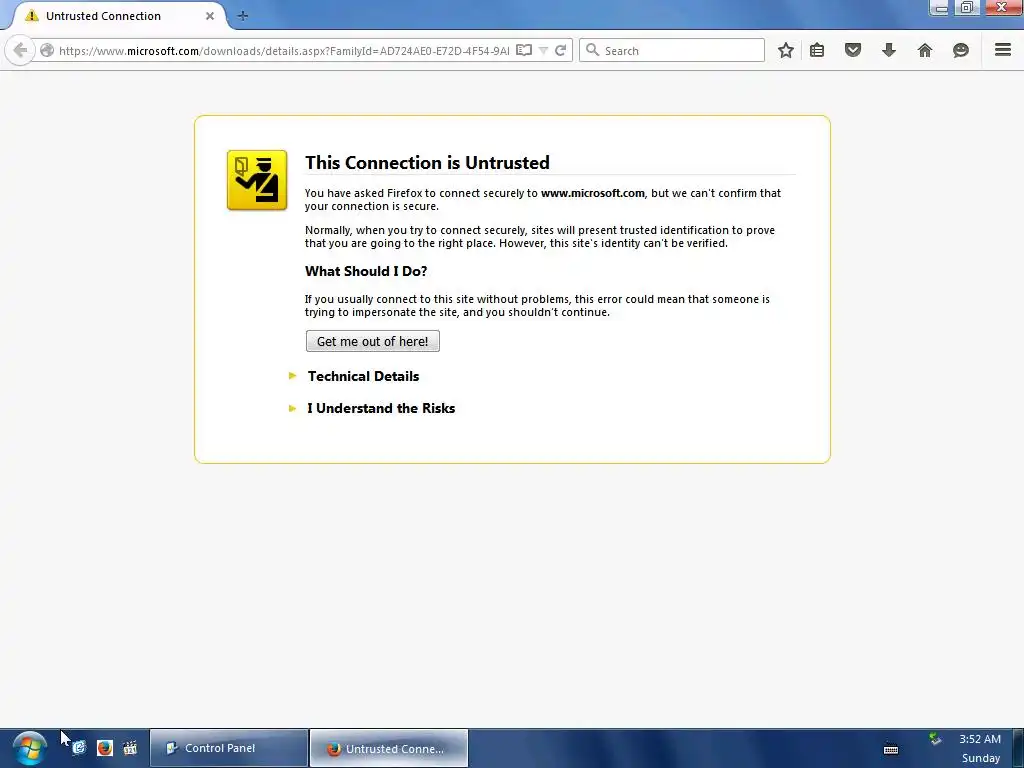Open on-screen keyboard tray icon
Viewport: 1024px width, 768px height.
pos(891,748)
